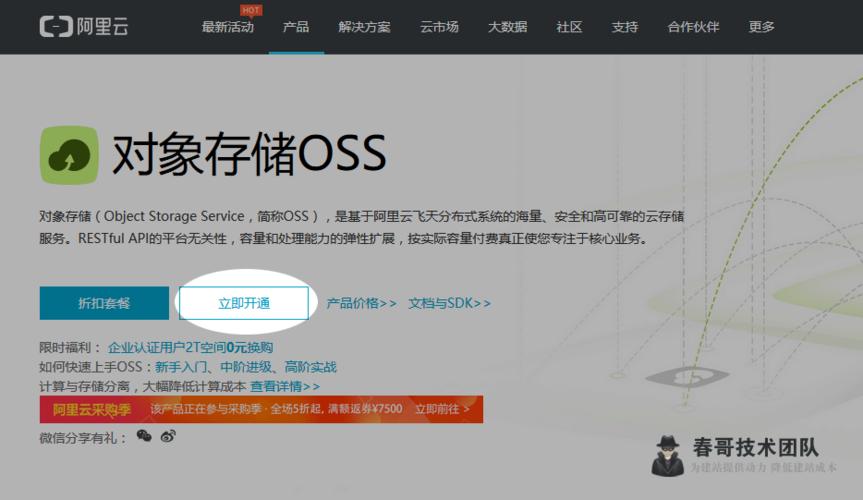Click the HOT badge above 最新活动

pos(251,10)
